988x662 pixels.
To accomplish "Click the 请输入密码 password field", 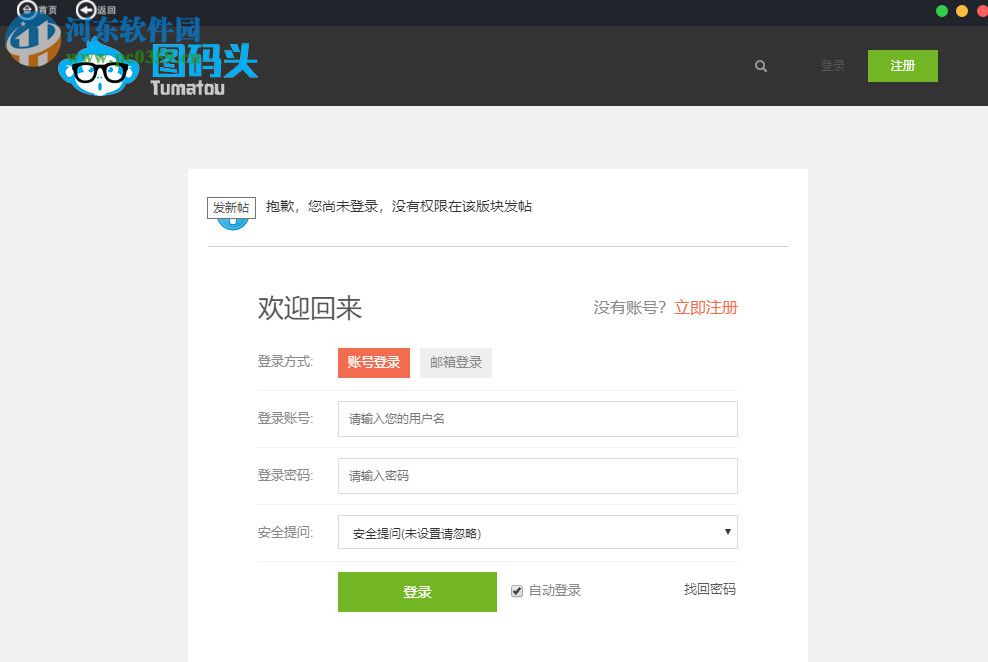I will click(538, 475).
